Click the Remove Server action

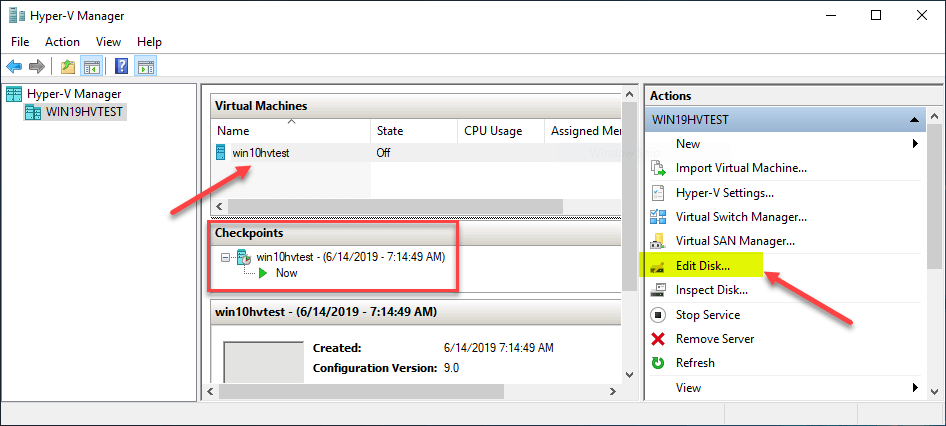pyautogui.click(x=715, y=339)
